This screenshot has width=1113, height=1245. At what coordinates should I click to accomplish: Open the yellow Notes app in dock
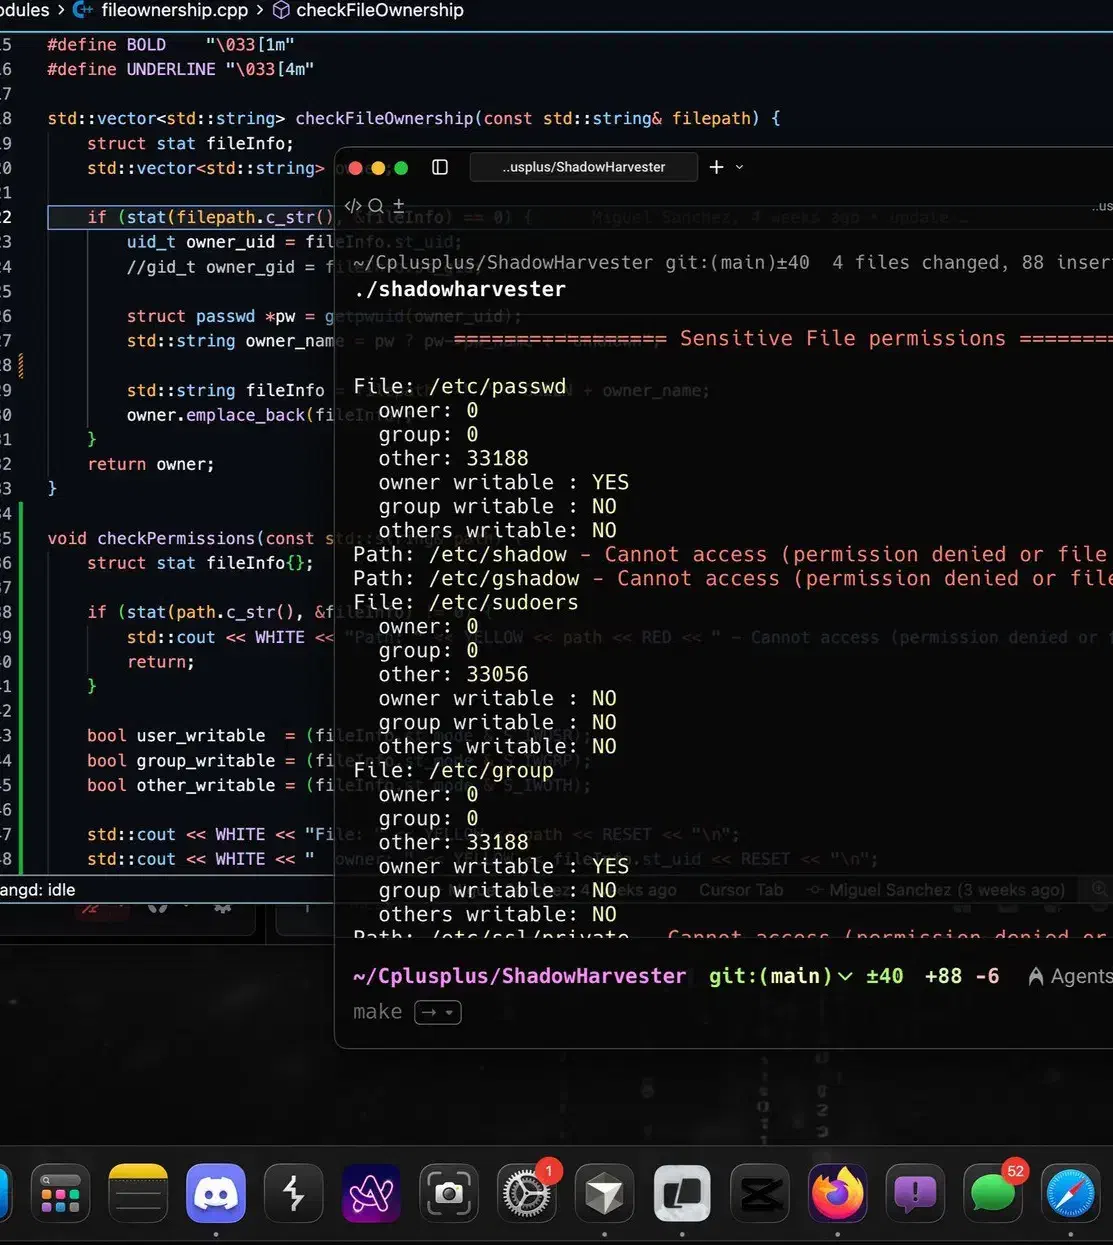point(138,1193)
